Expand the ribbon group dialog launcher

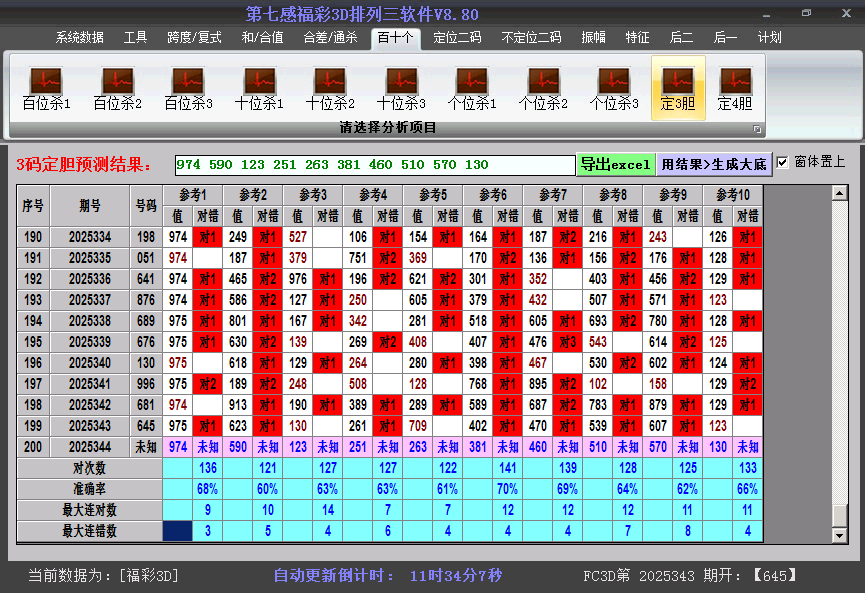[x=757, y=129]
